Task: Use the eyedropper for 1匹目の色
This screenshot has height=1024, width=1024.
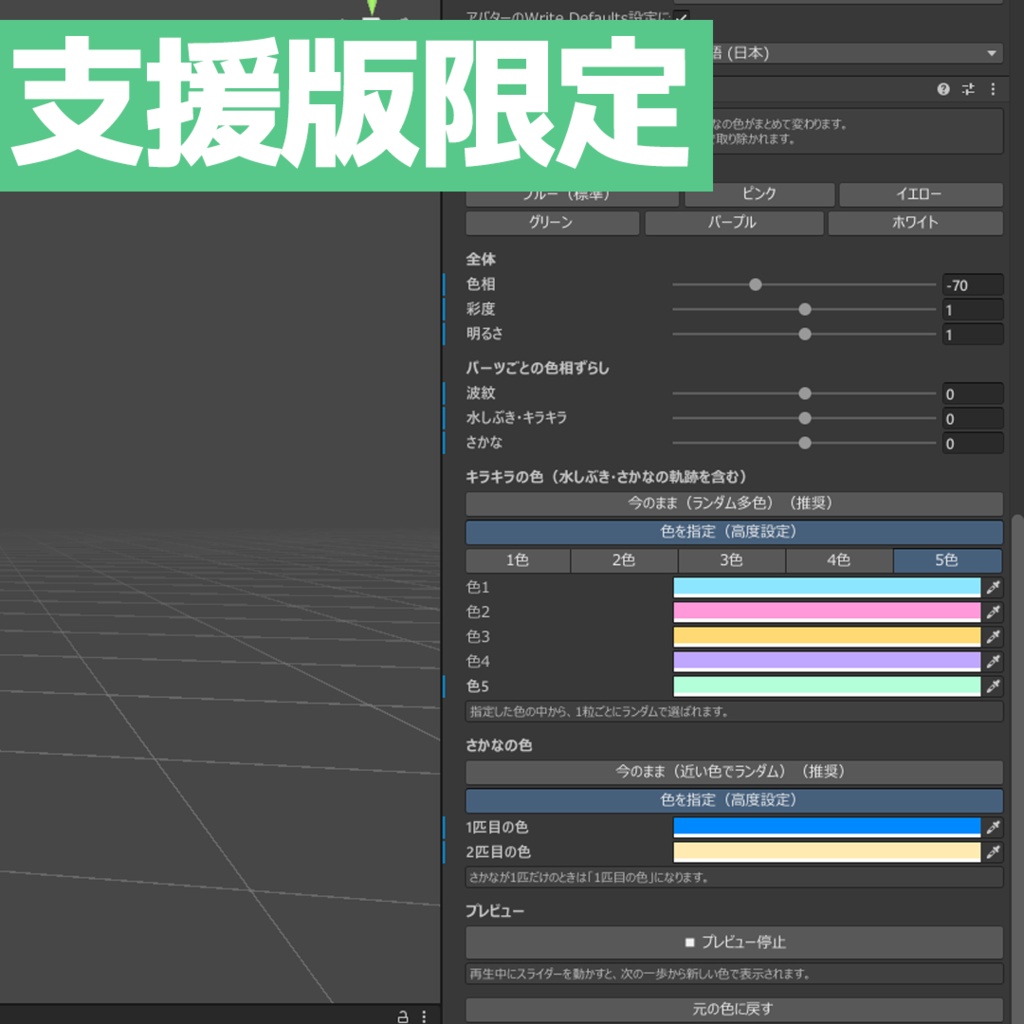Action: click(x=993, y=827)
